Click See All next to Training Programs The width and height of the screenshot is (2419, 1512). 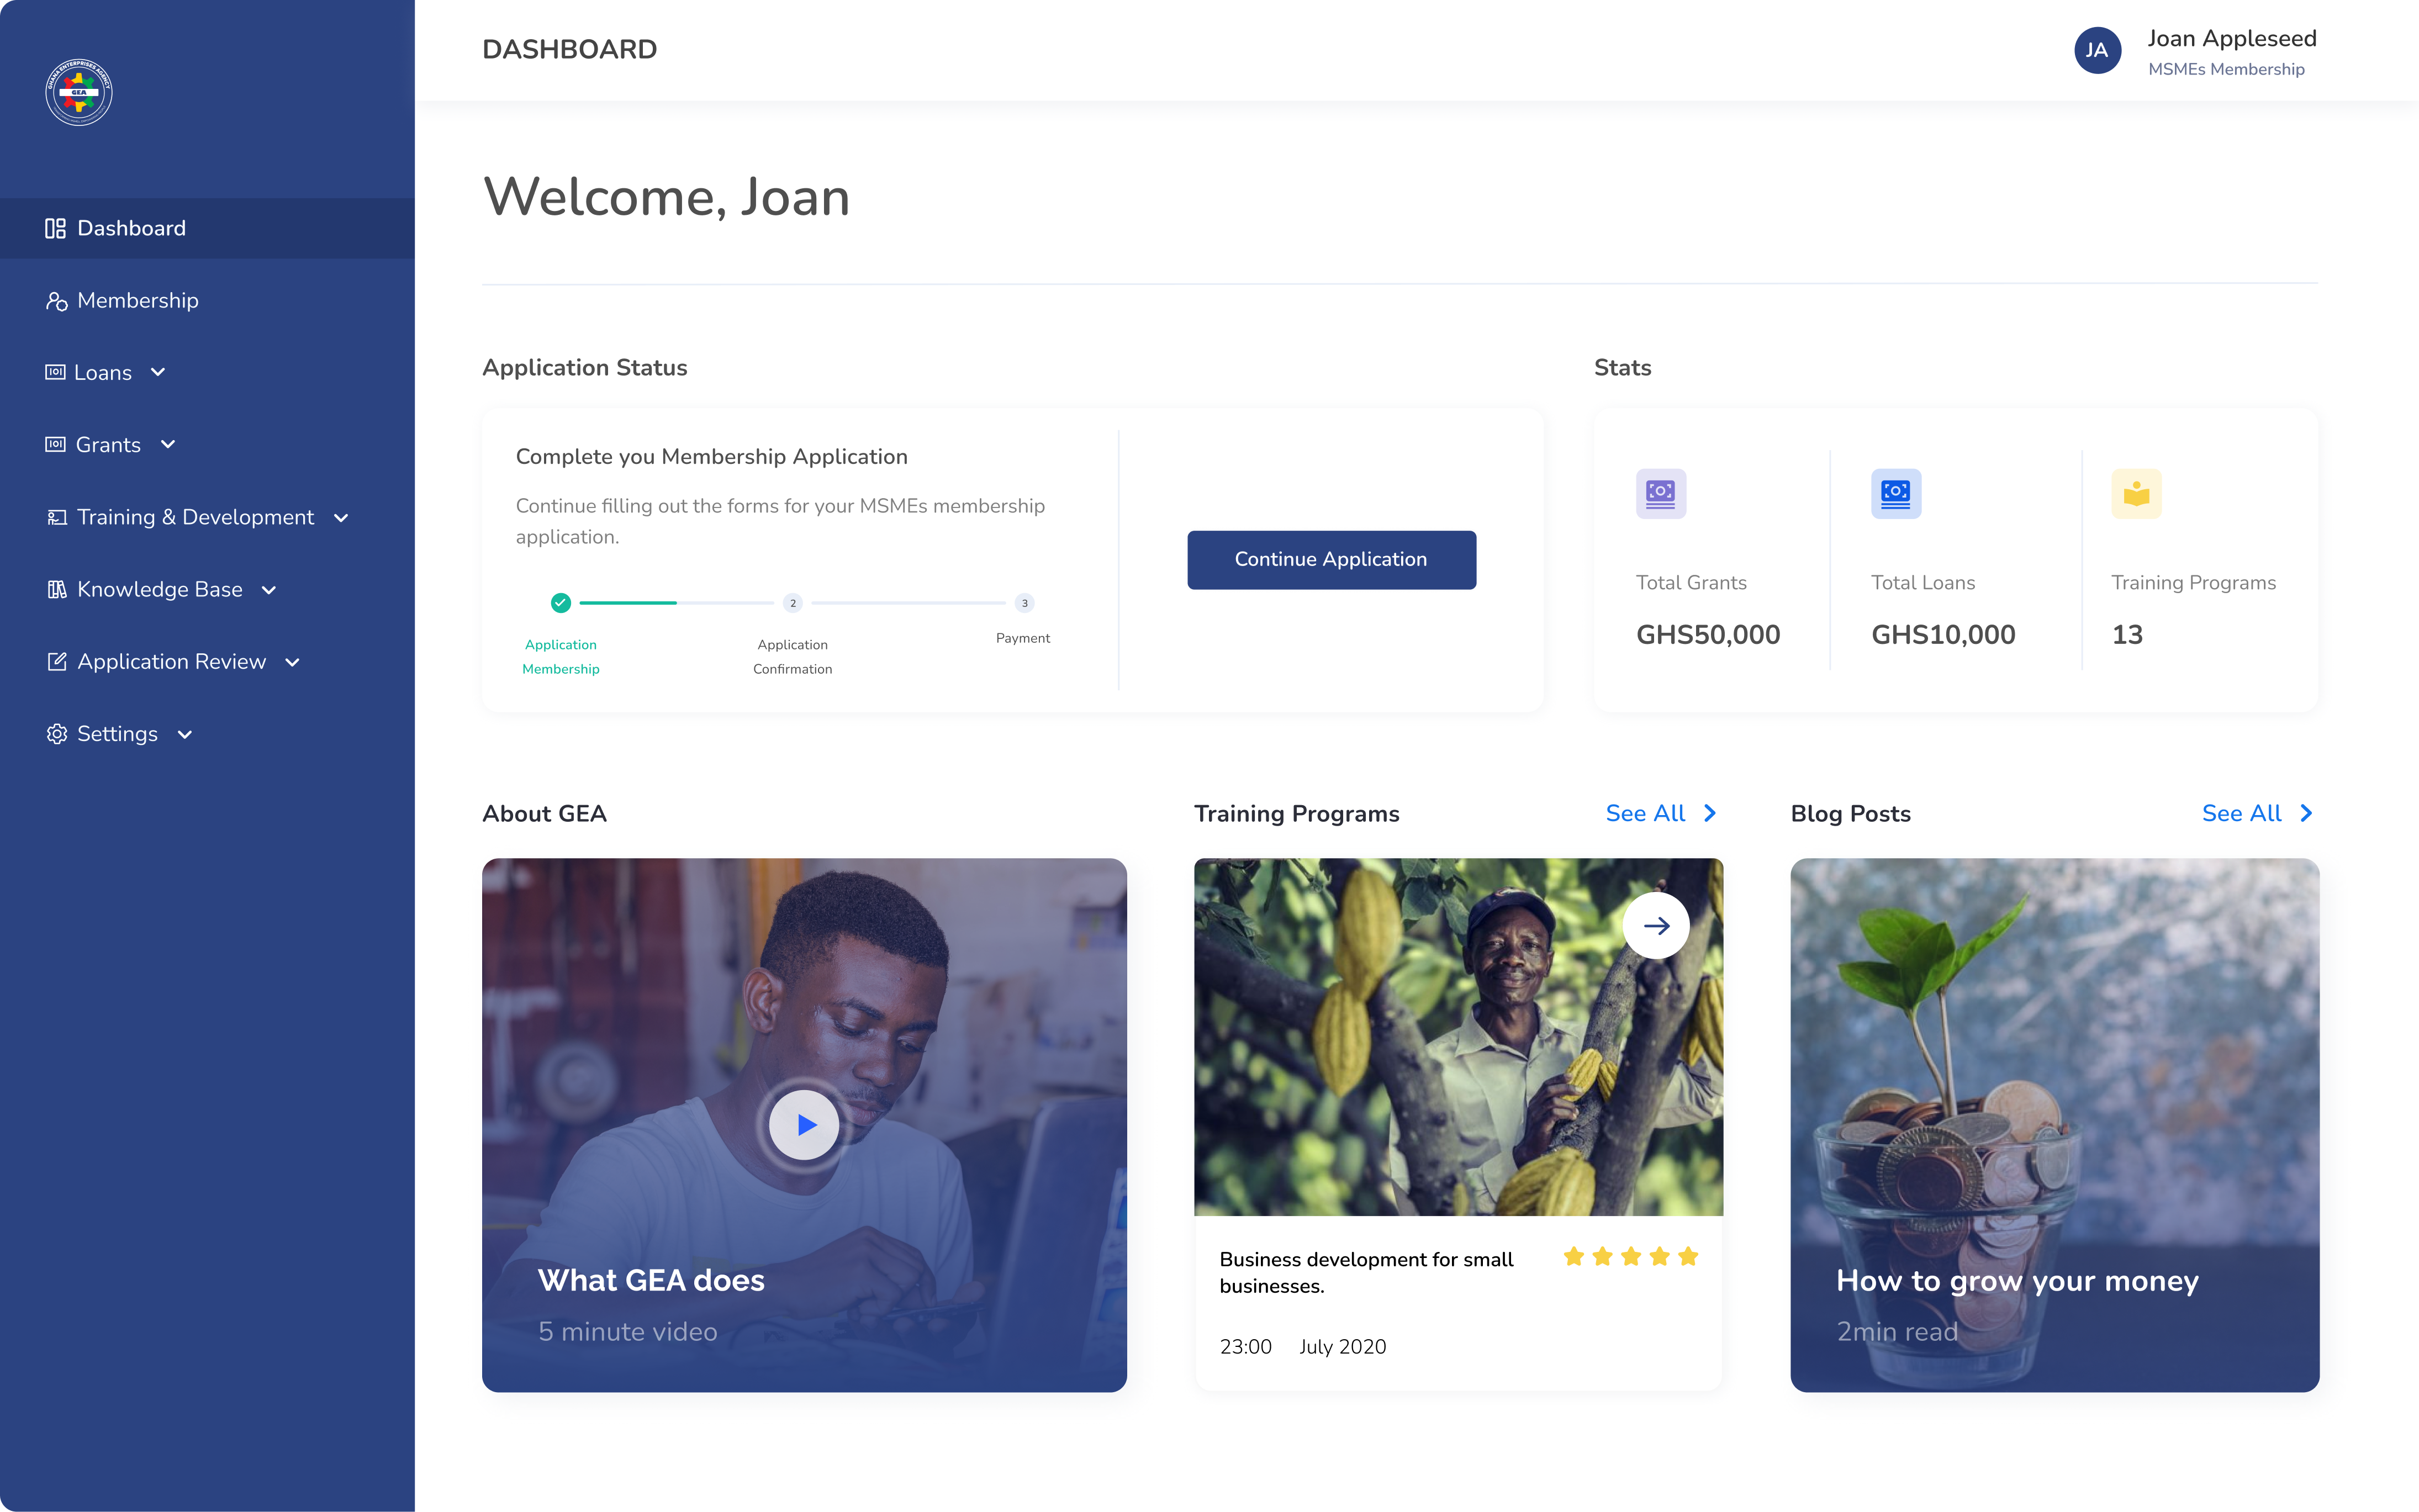click(1660, 813)
